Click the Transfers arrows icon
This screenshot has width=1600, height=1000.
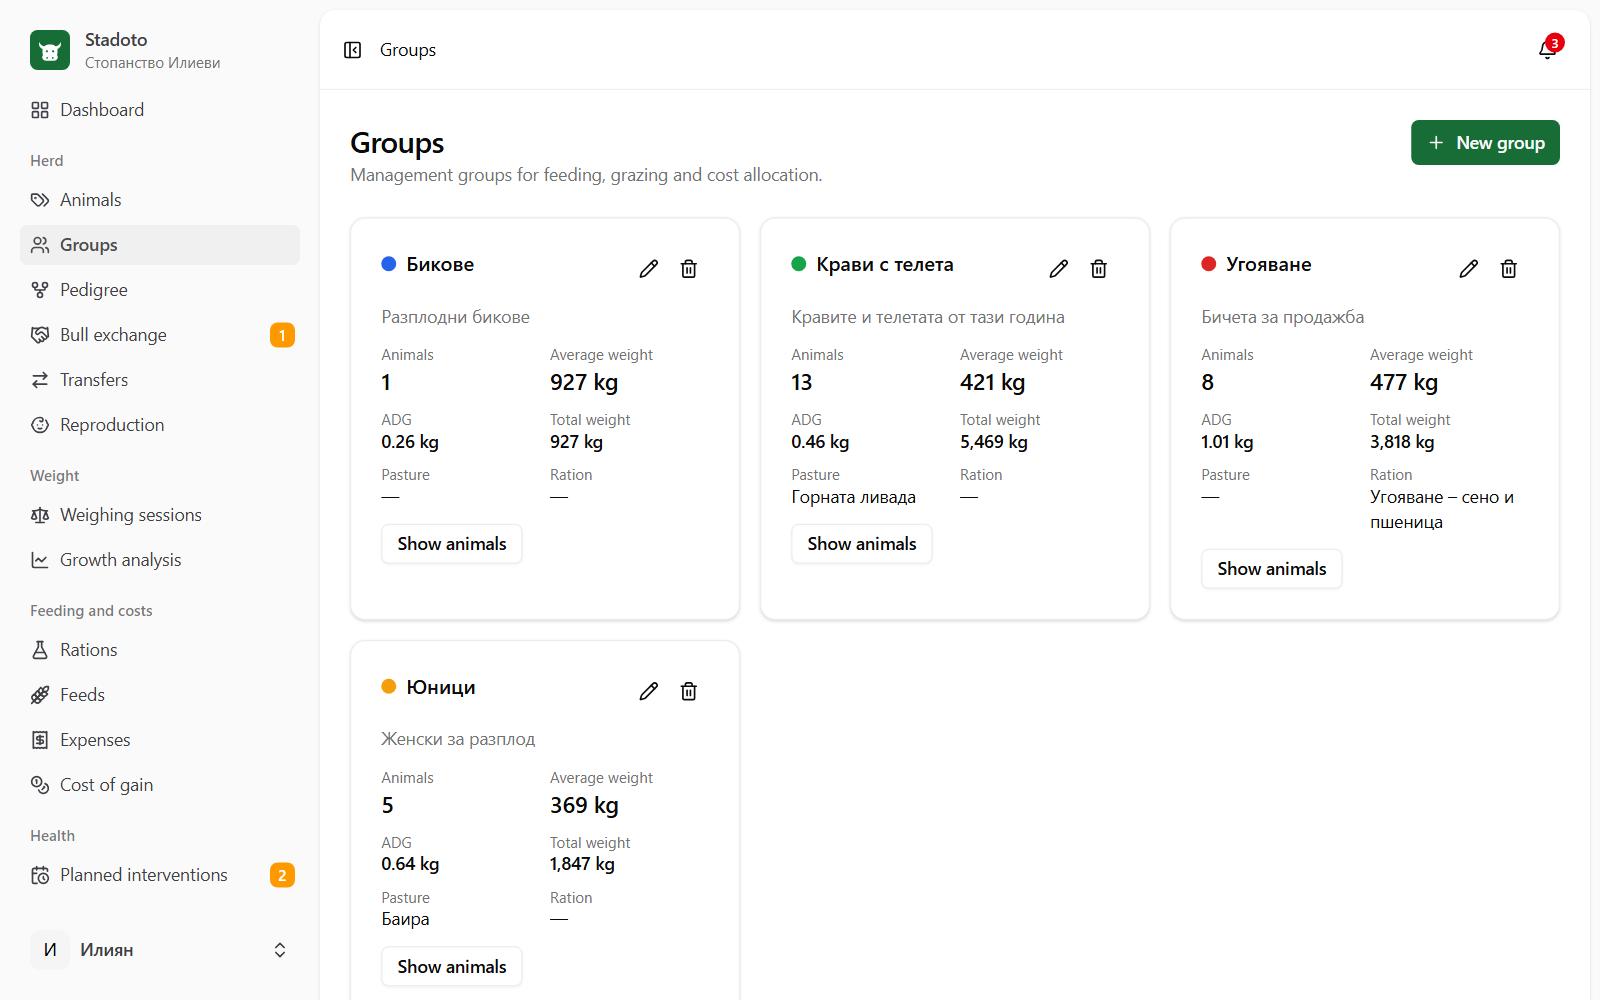coord(40,380)
